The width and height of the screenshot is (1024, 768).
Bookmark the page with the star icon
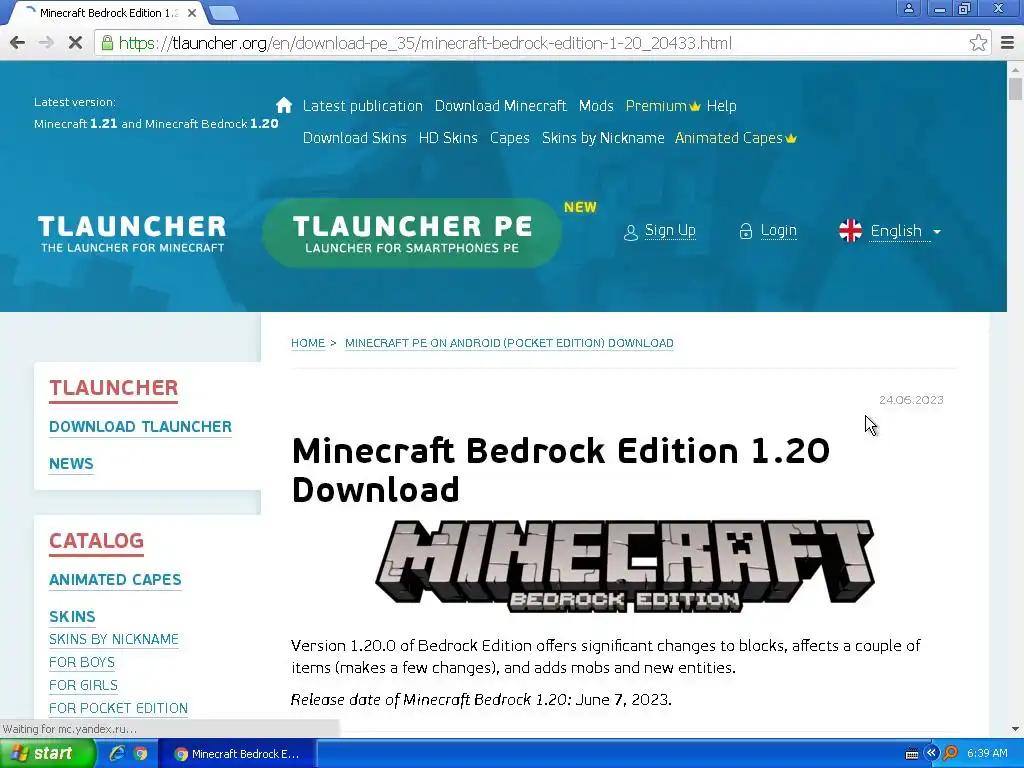978,43
